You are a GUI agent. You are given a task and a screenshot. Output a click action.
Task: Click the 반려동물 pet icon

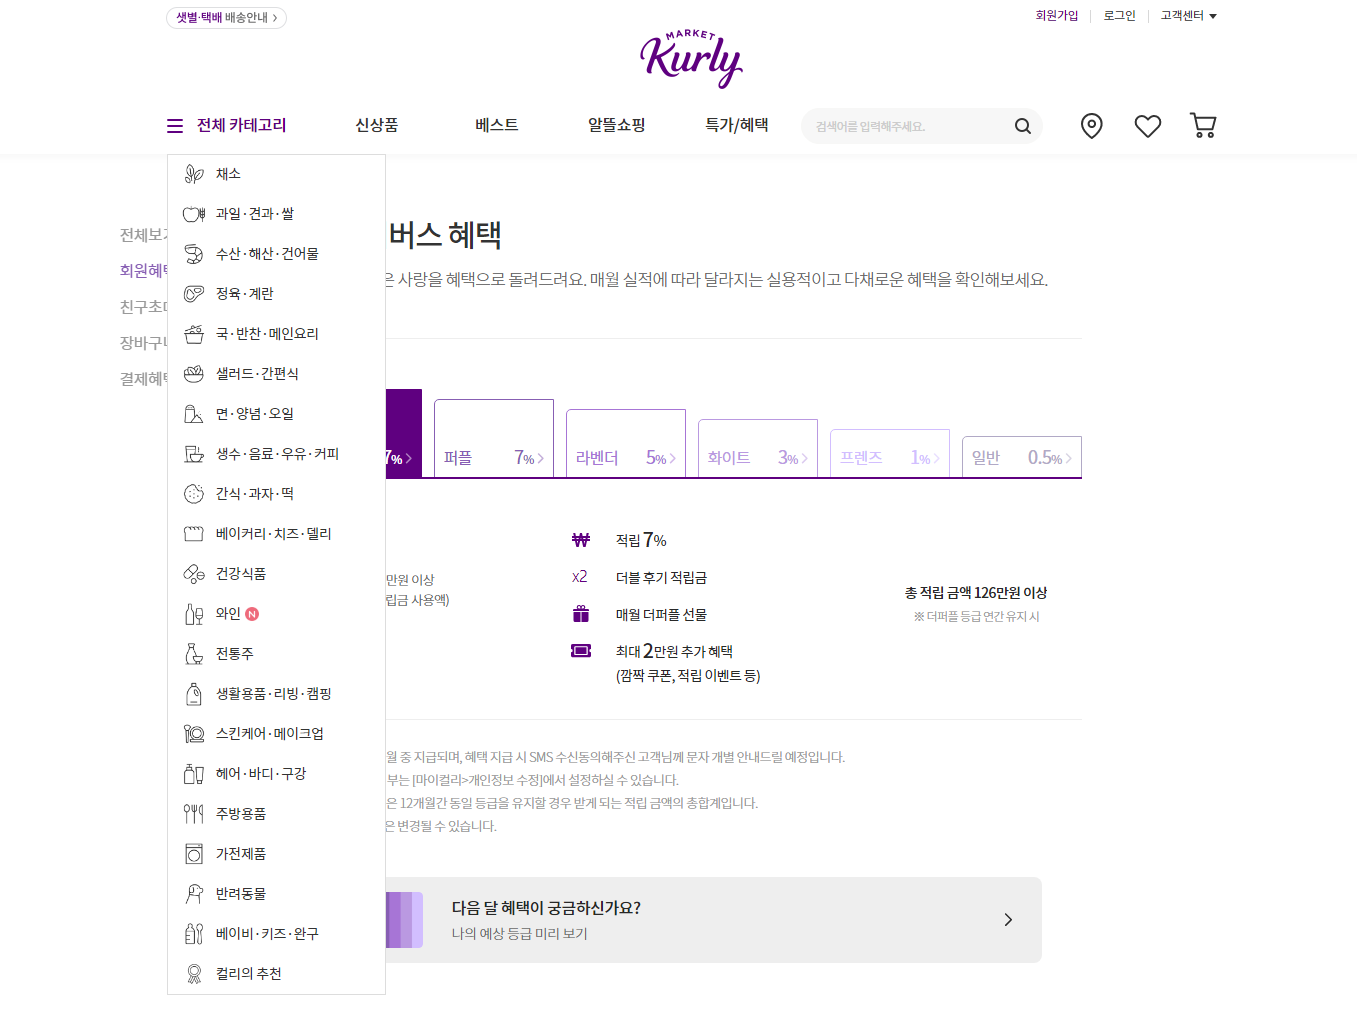point(194,894)
